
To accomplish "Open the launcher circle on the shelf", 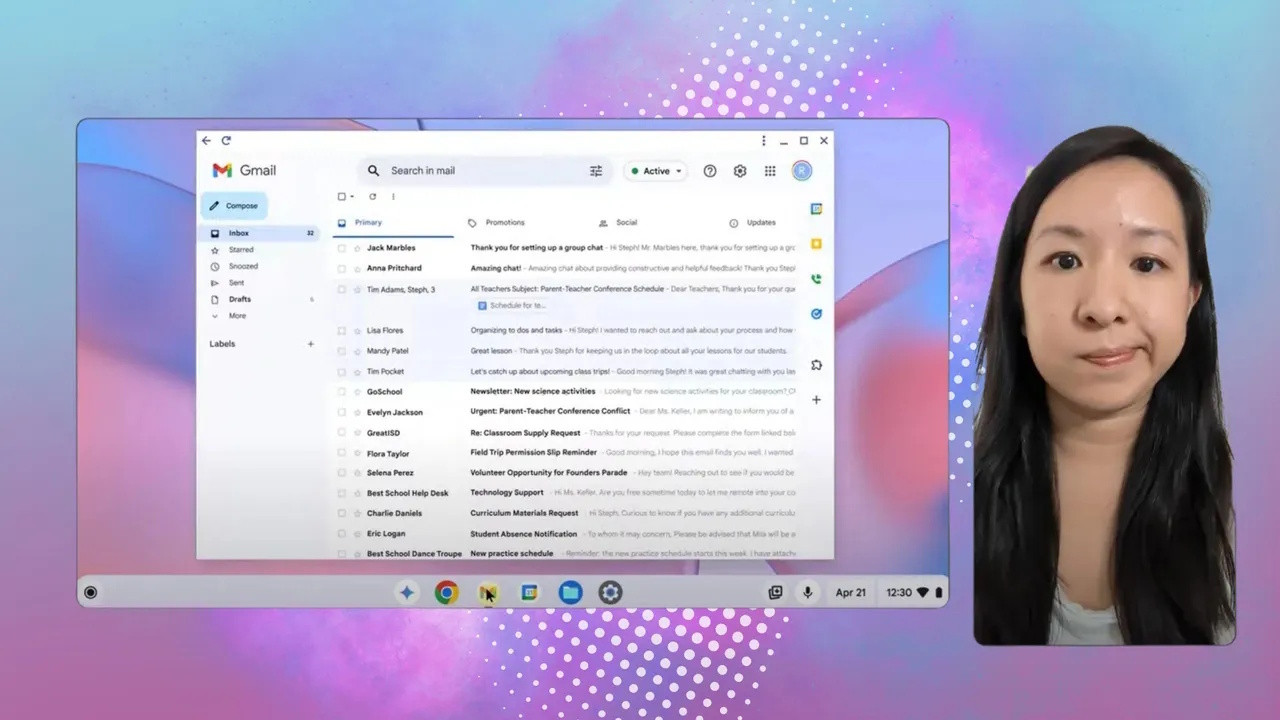I will 90,592.
